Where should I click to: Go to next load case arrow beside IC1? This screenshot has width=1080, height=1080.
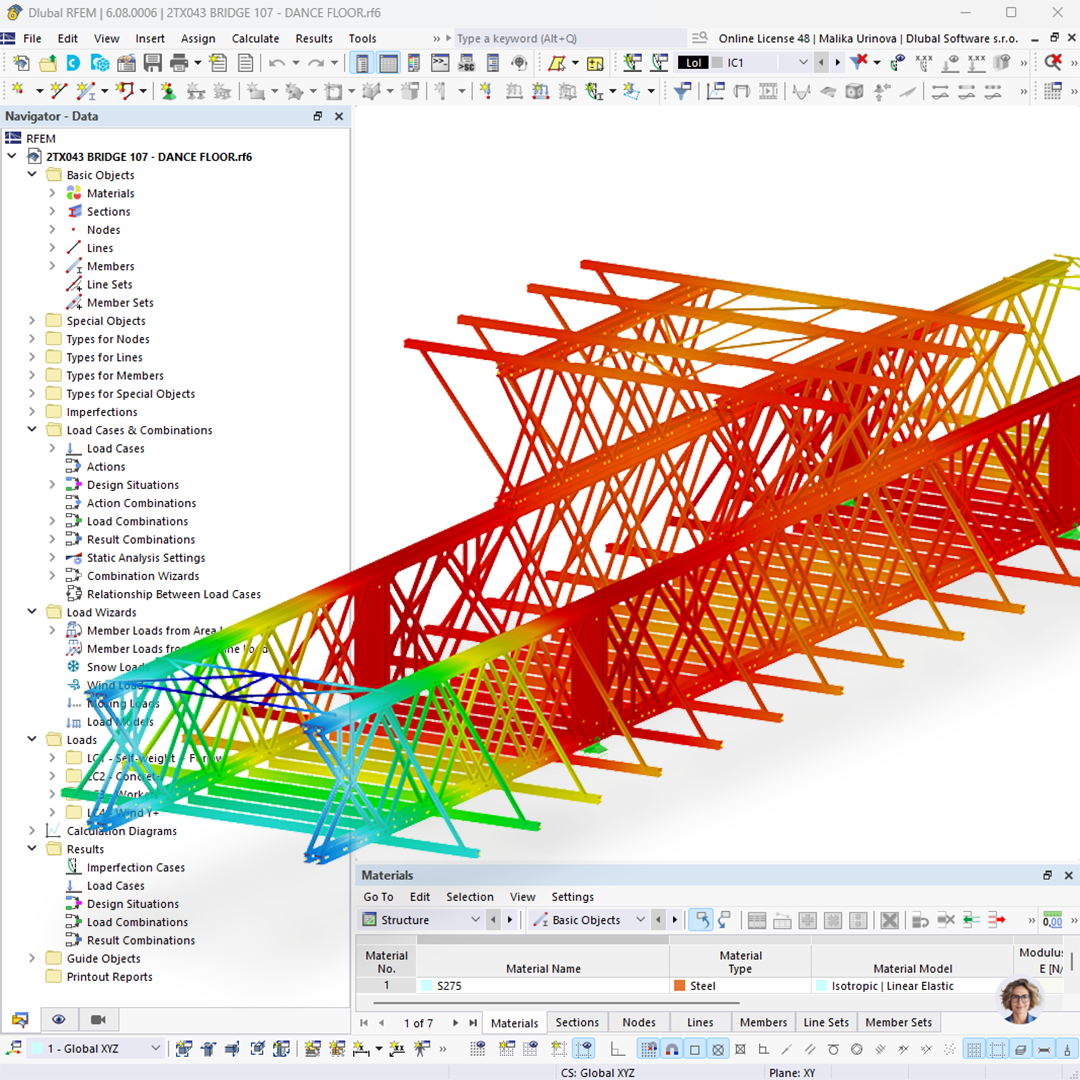coord(838,63)
